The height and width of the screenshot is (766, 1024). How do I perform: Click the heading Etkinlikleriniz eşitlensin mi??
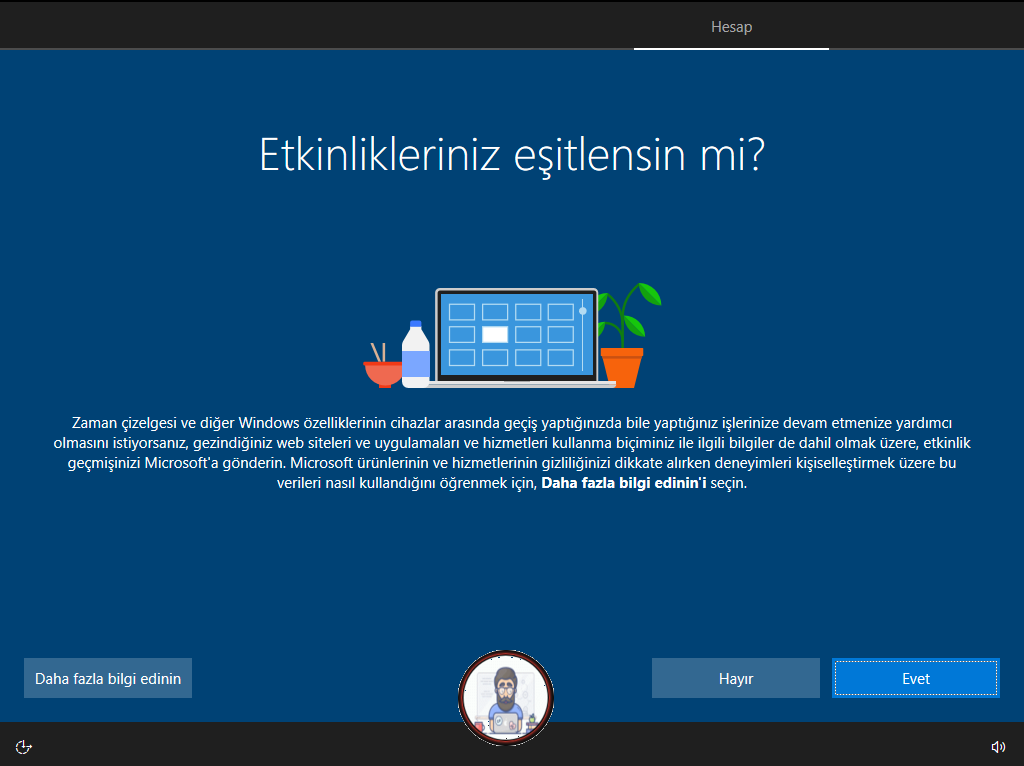click(512, 155)
